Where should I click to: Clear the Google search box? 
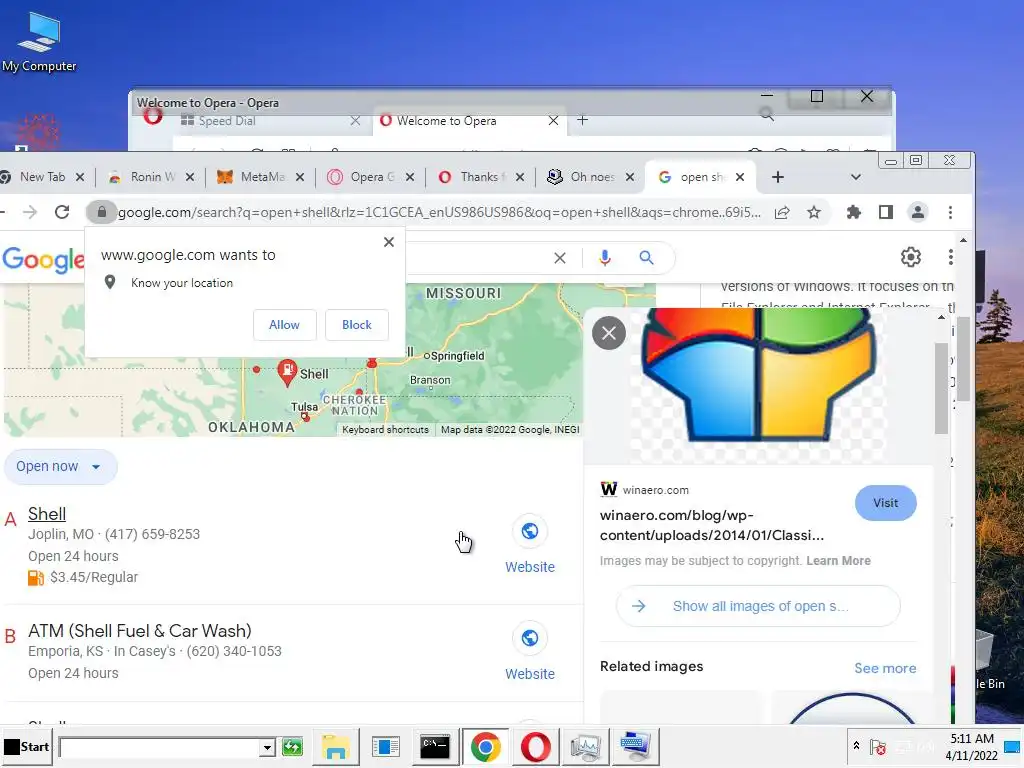point(560,258)
